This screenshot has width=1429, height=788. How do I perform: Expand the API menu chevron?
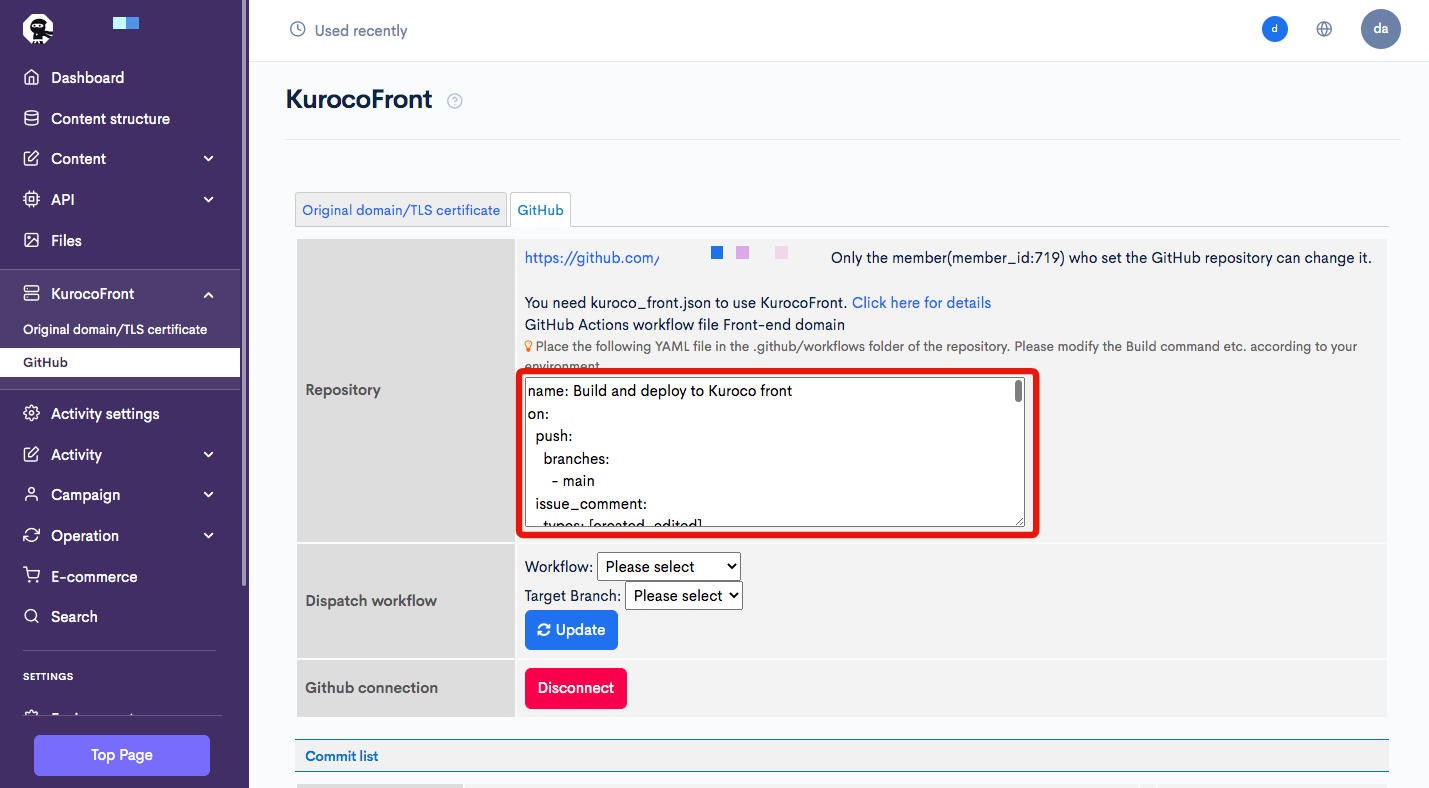pos(208,199)
